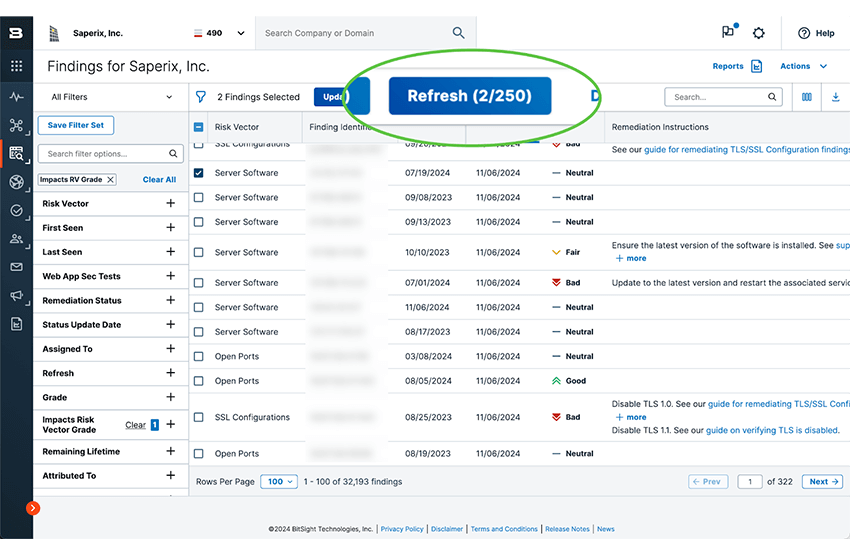Open the megaphone sidebar icon
Image resolution: width=850 pixels, height=539 pixels.
point(16,296)
